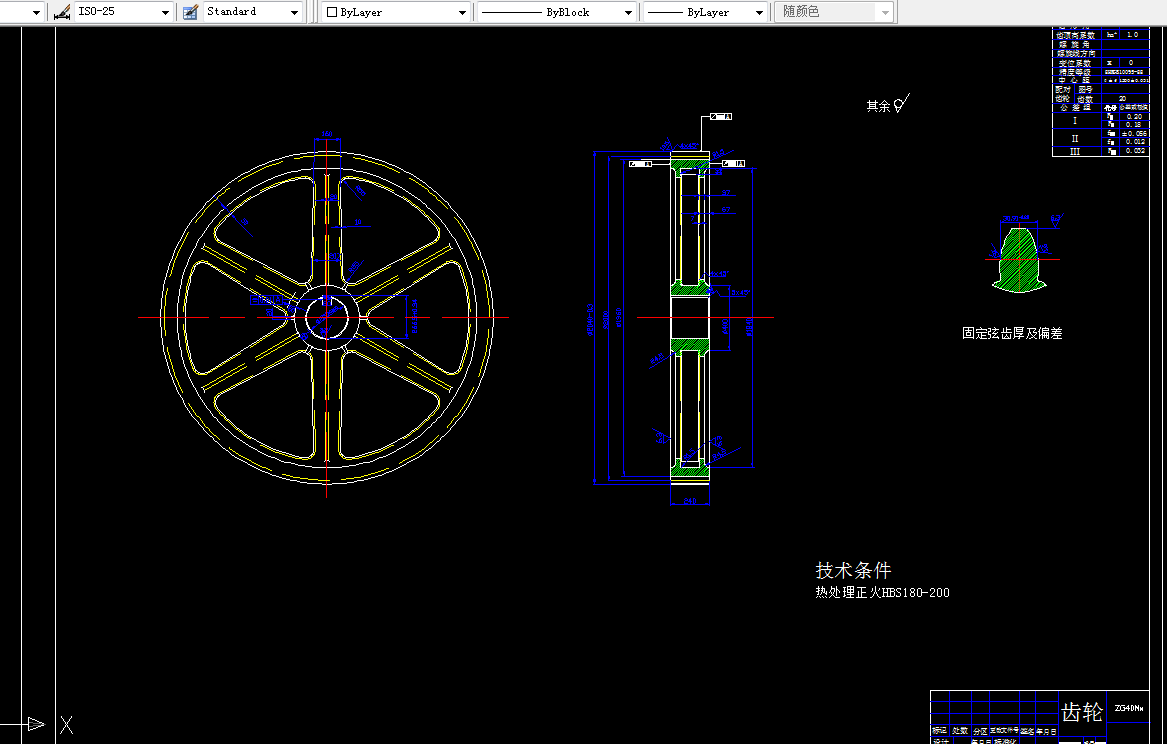Screen dimensions: 1167x744
Task: Select the ZG40Mn material text
Action: 1129,708
